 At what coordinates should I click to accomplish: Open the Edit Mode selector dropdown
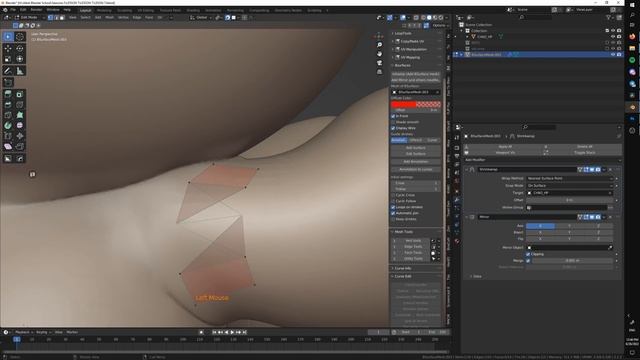tap(29, 18)
